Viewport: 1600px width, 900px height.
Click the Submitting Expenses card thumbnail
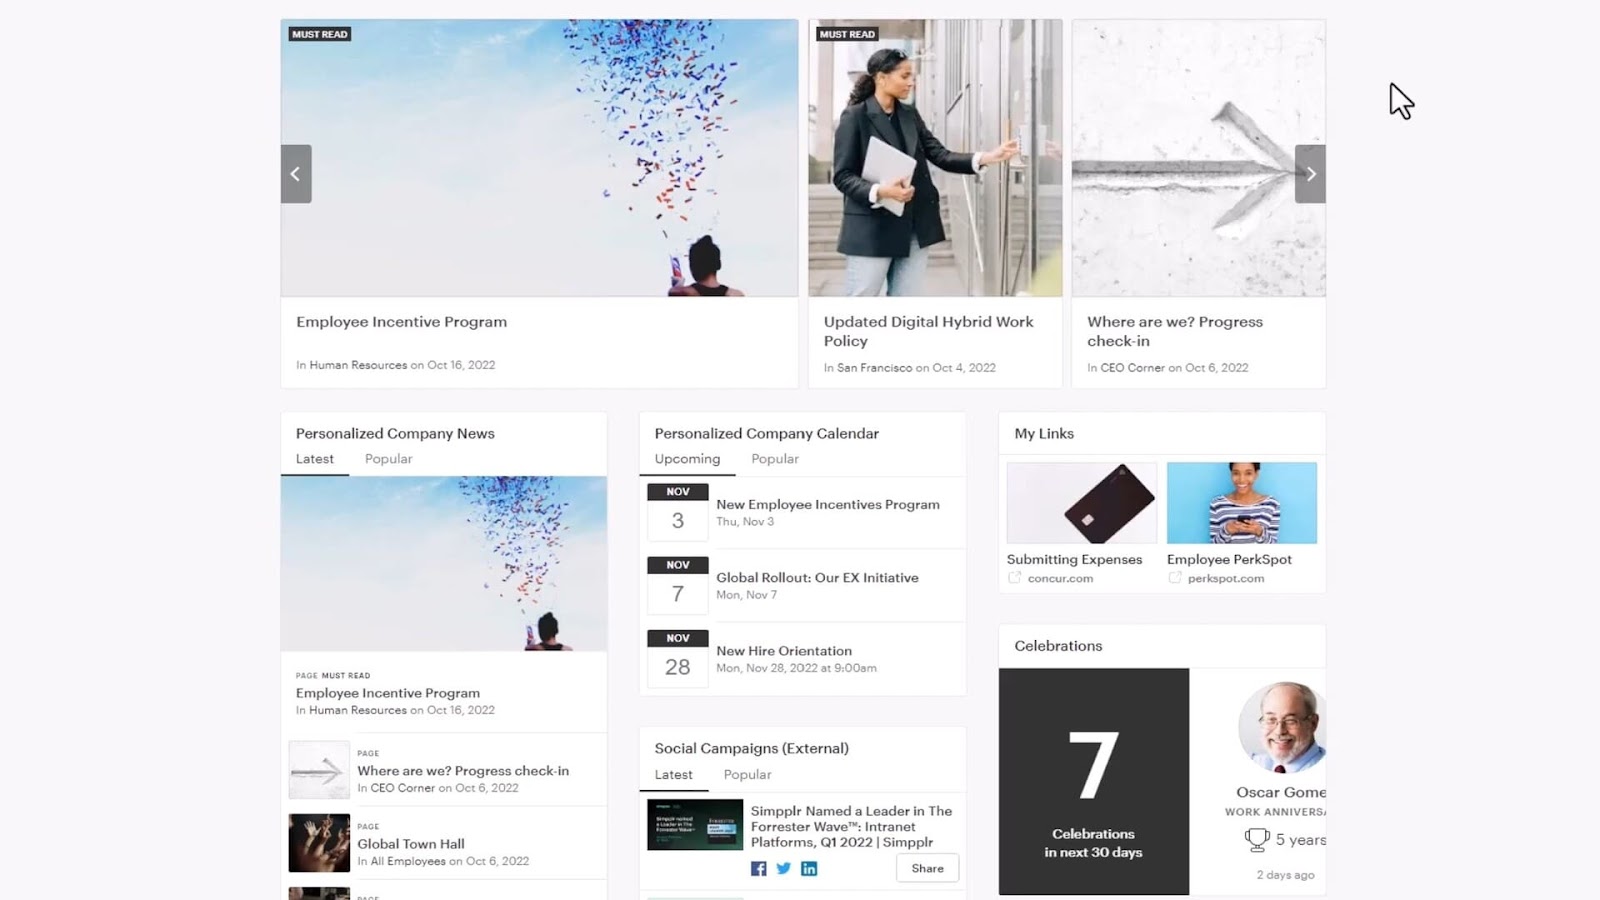(1081, 503)
